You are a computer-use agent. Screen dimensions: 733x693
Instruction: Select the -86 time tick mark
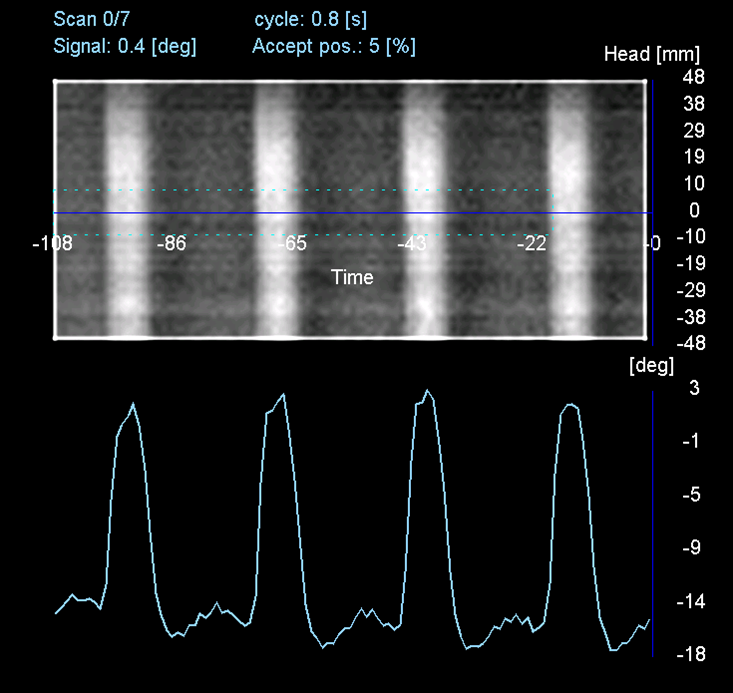(x=172, y=243)
